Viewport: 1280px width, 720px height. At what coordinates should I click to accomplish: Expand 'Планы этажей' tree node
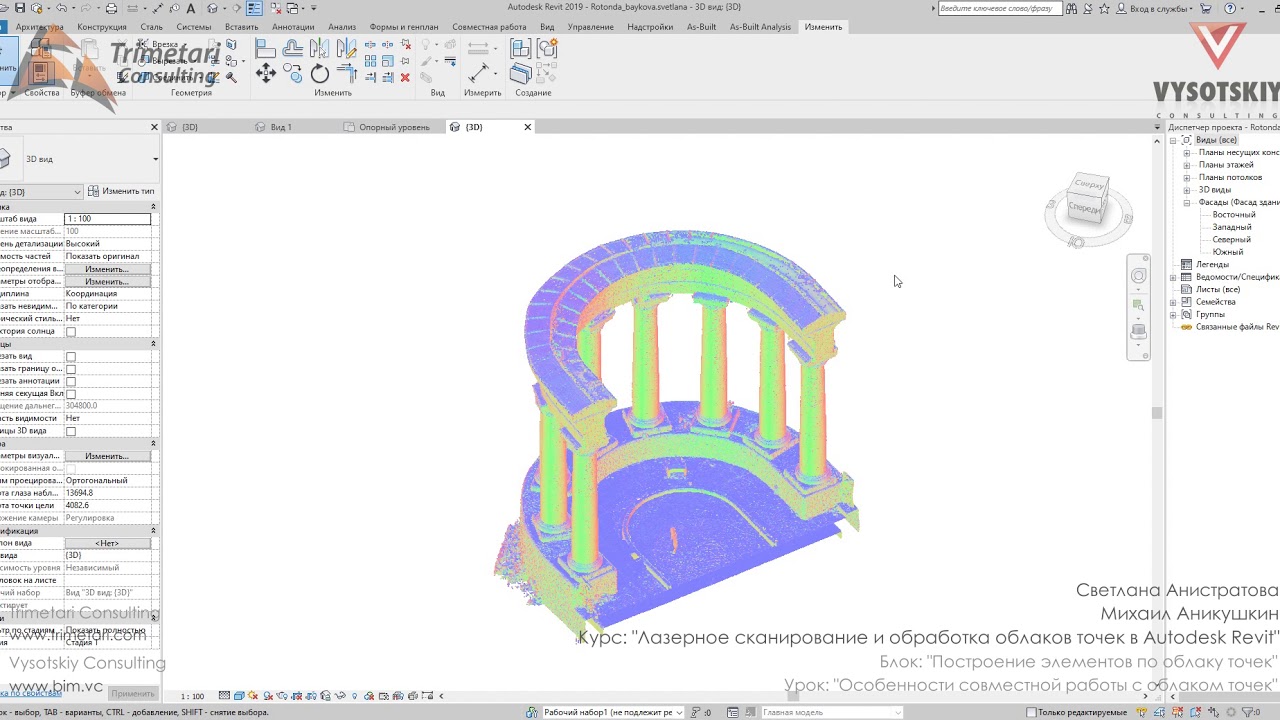pos(1187,165)
